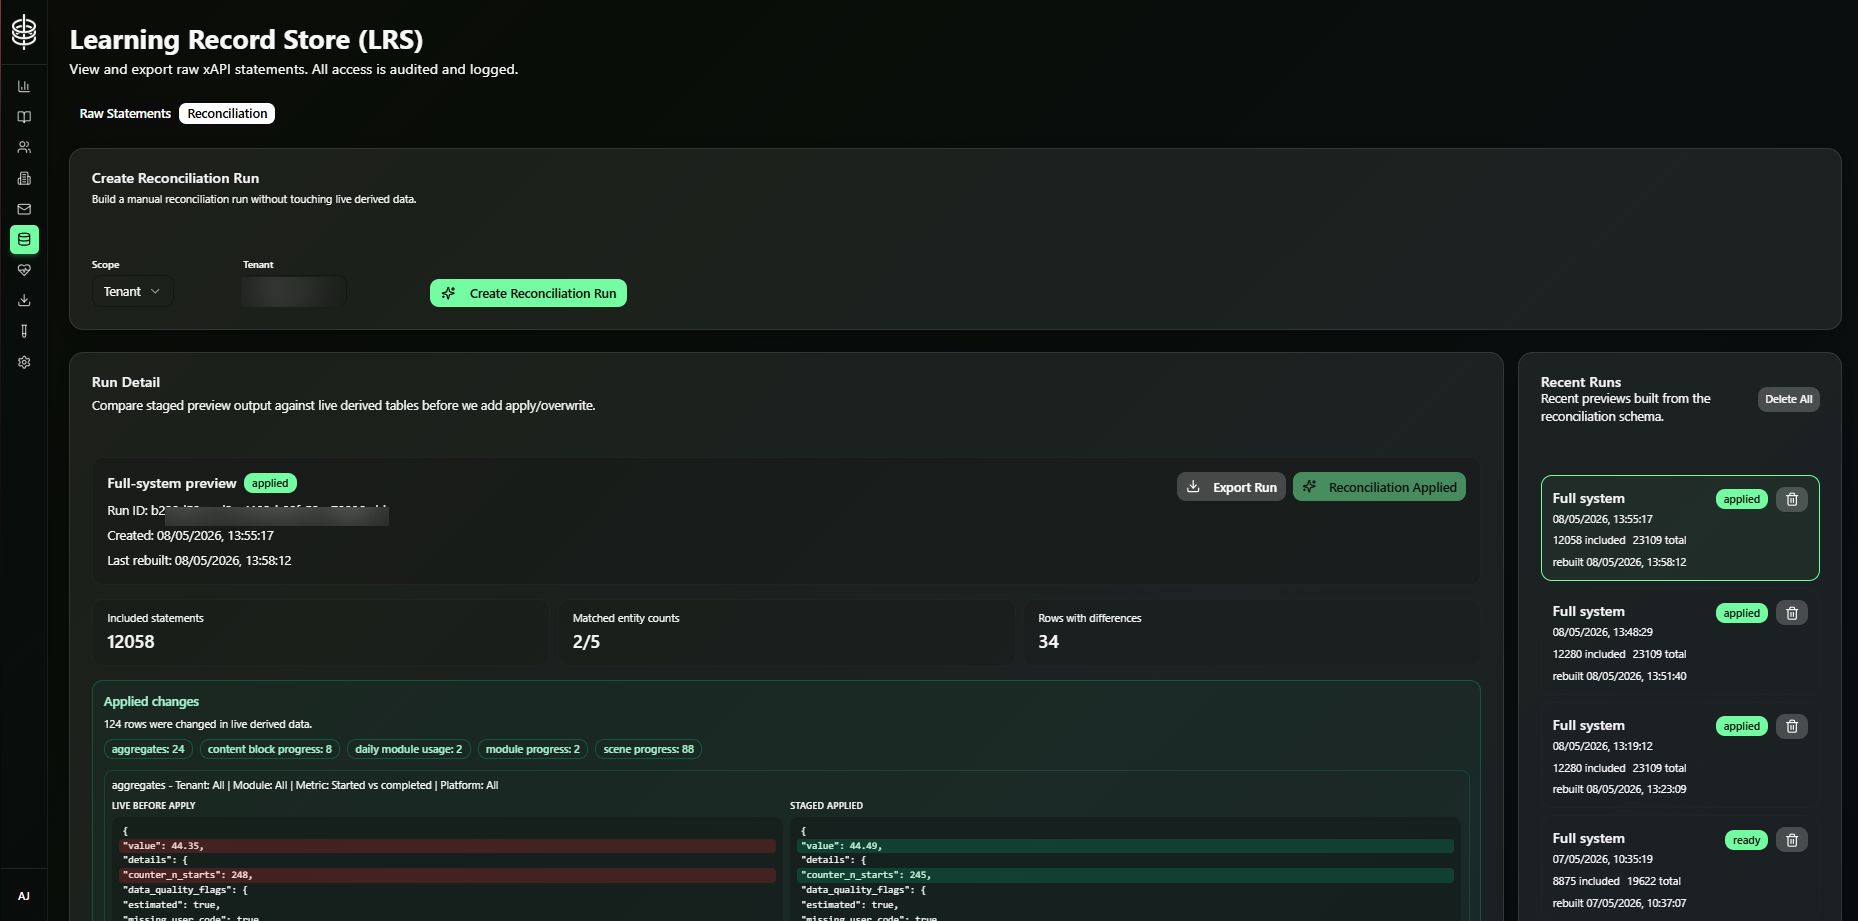Open the Scope dropdown set to Tenant
1858x921 pixels.
click(x=132, y=291)
